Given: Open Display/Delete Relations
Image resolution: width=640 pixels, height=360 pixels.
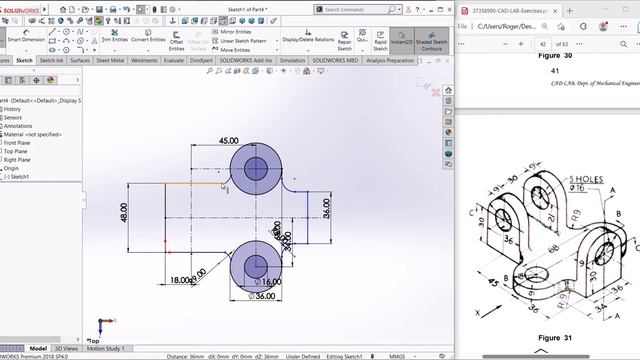Looking at the screenshot, I should (308, 36).
